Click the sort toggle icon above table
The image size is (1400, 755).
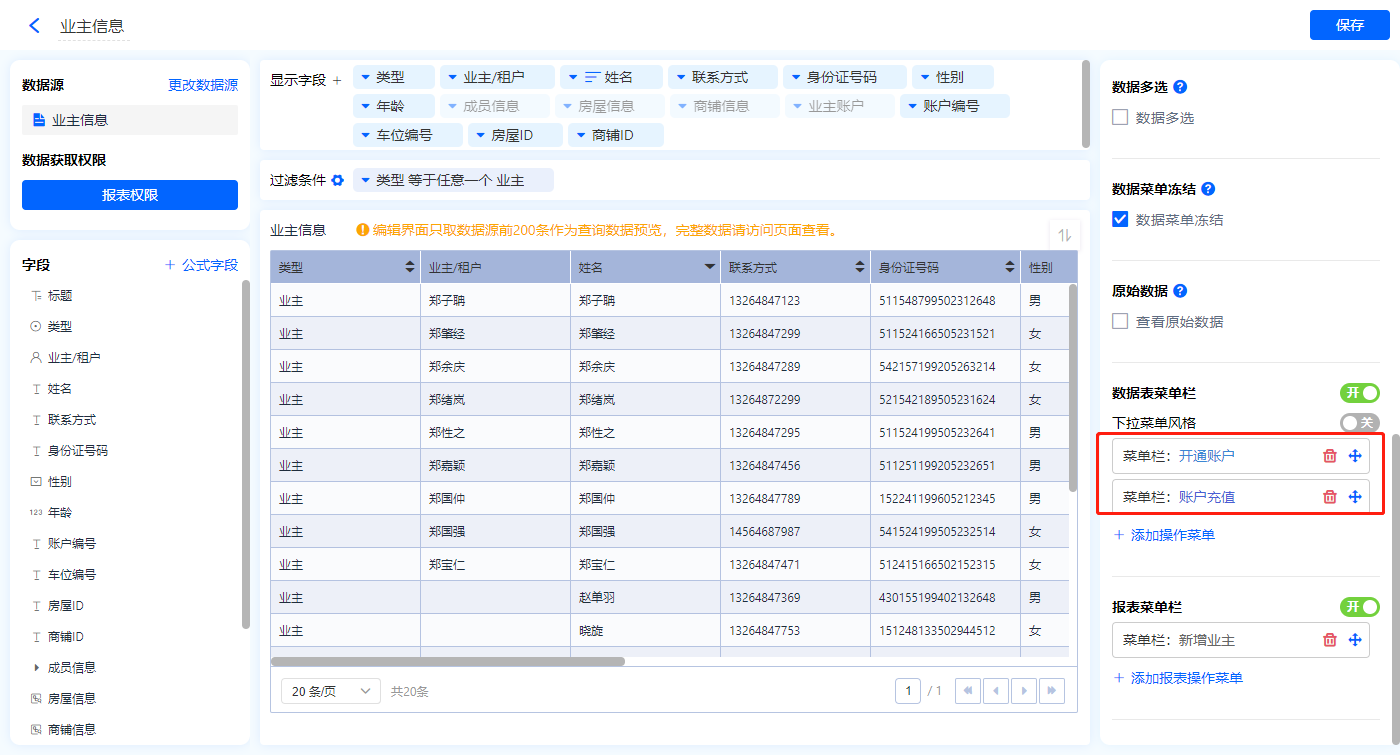[1064, 235]
